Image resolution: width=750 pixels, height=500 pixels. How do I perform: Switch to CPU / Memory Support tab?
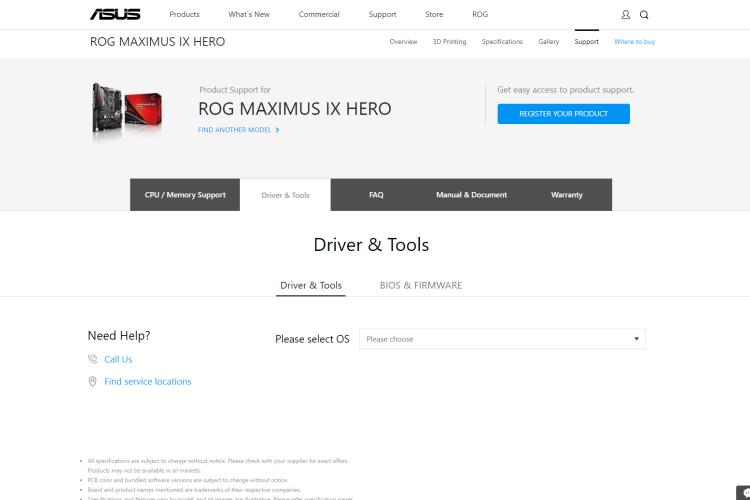[185, 195]
